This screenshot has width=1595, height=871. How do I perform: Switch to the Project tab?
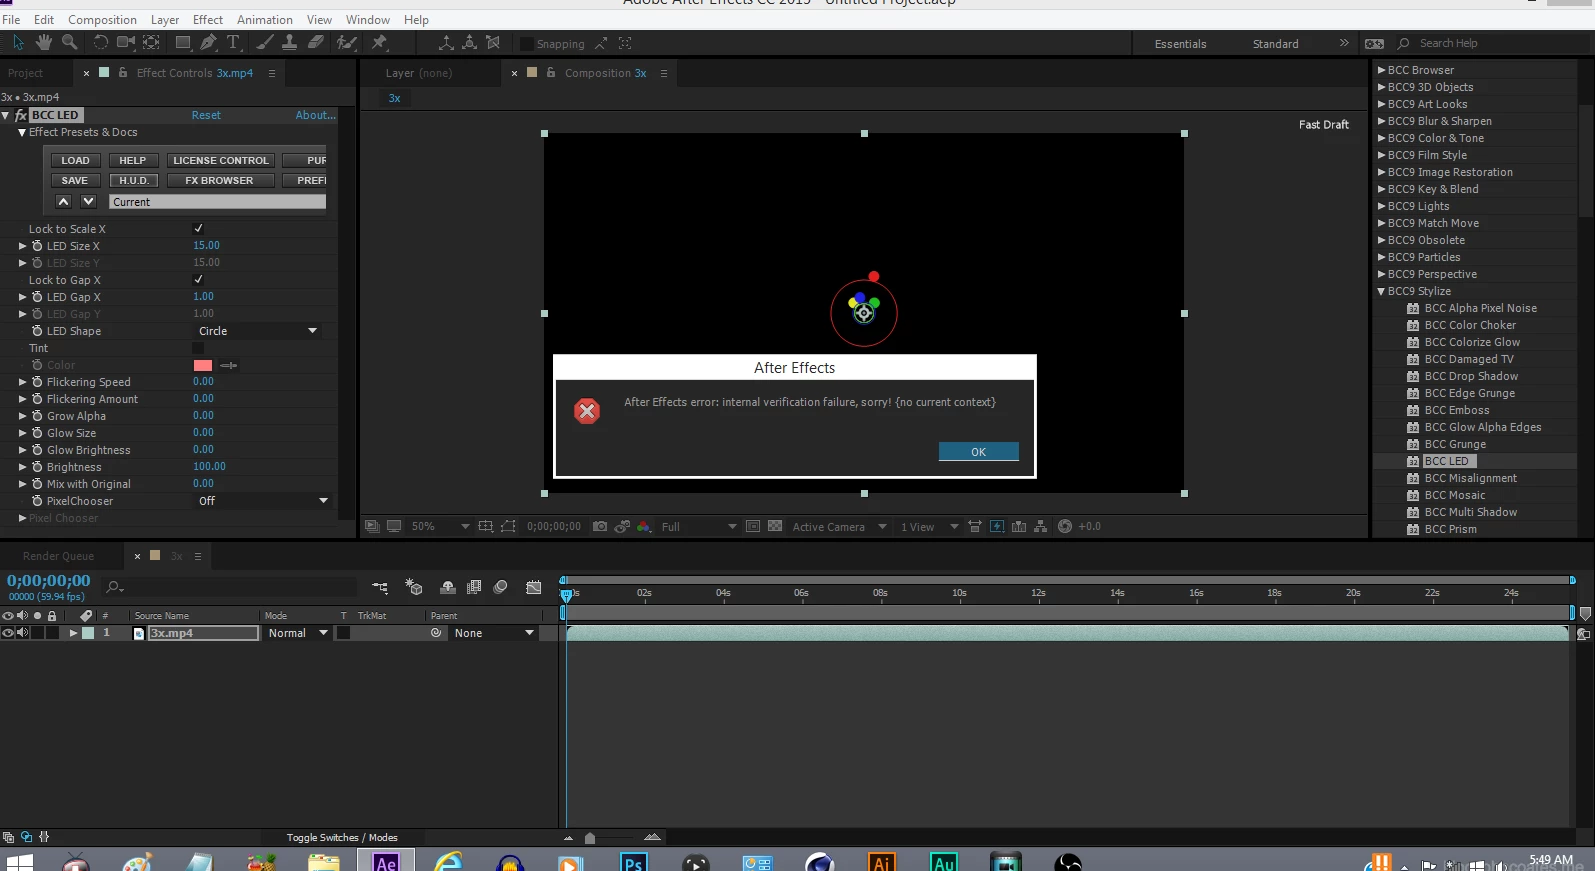pyautogui.click(x=25, y=73)
